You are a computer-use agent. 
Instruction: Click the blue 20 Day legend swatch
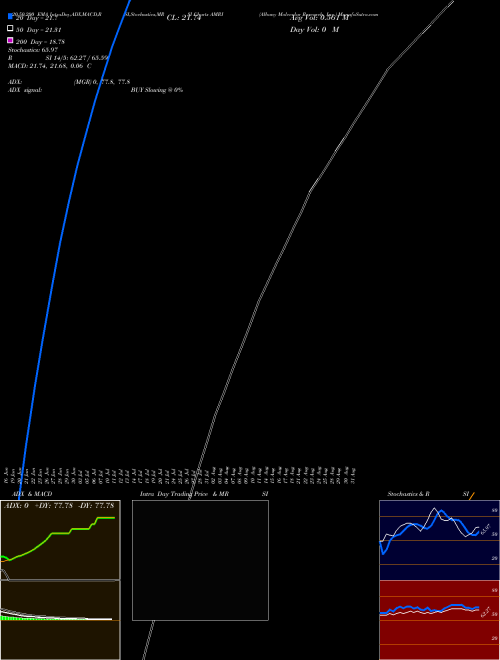point(10,16)
